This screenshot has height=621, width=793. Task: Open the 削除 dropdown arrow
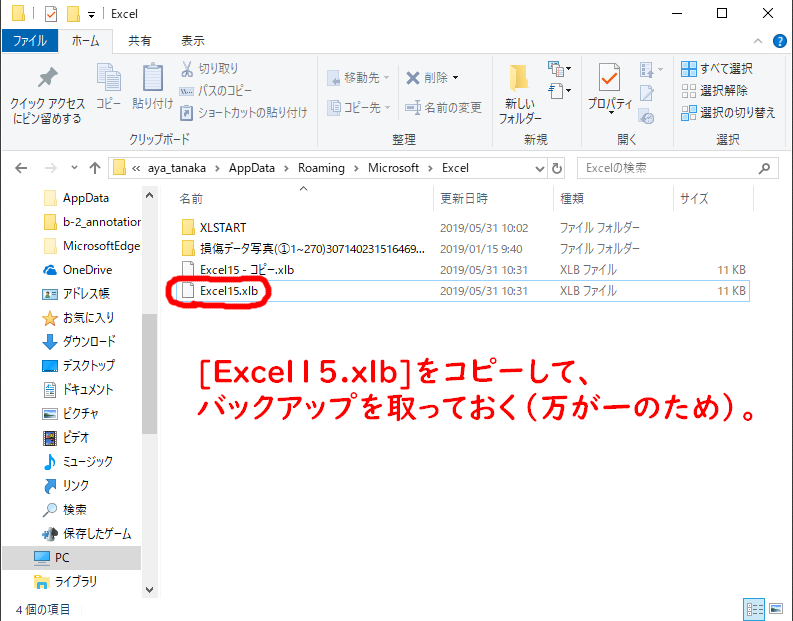tap(455, 77)
